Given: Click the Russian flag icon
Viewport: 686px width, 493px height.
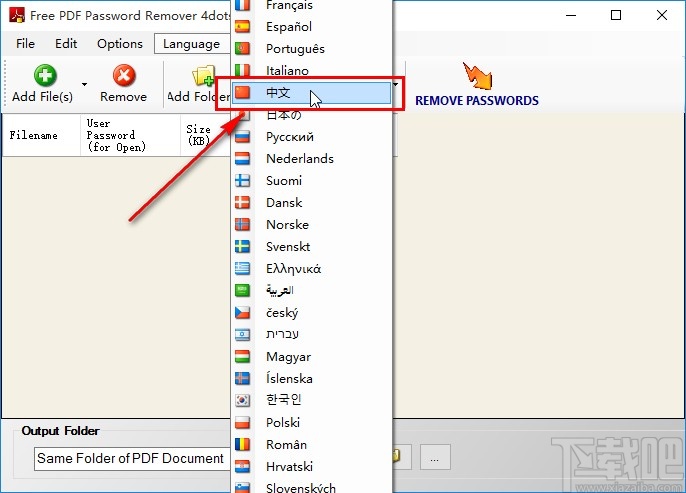Looking at the screenshot, I should (242, 137).
